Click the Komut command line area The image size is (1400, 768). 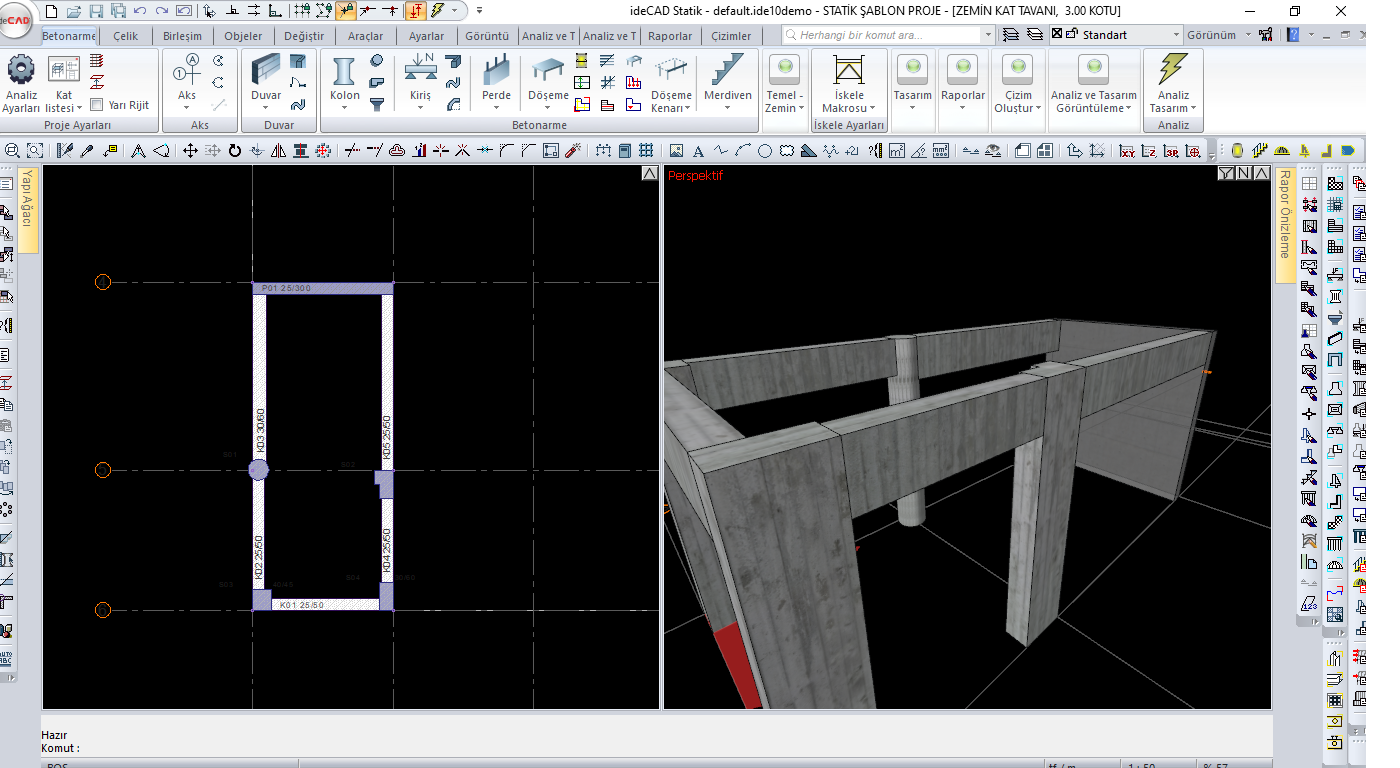pyautogui.click(x=656, y=748)
